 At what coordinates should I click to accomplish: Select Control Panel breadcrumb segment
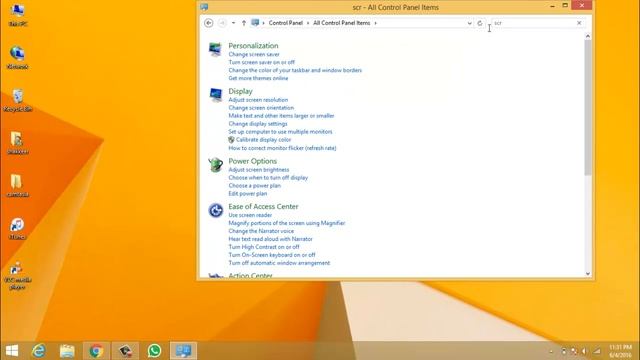click(x=285, y=23)
